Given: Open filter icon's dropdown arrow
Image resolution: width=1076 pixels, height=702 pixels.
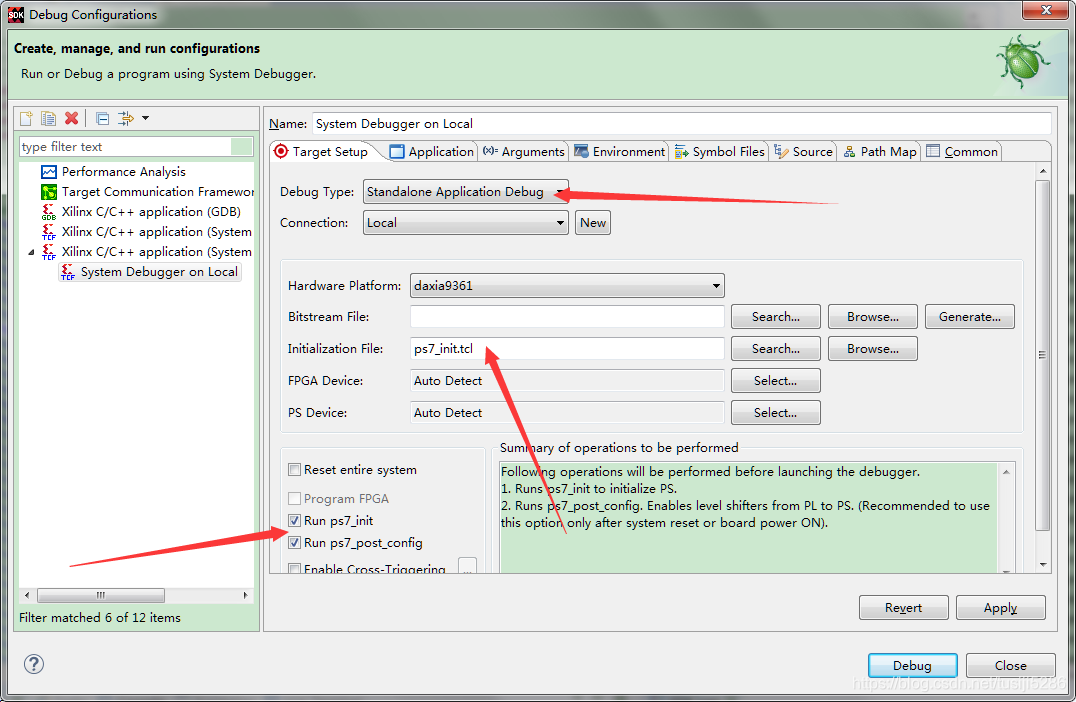Looking at the screenshot, I should tap(145, 118).
